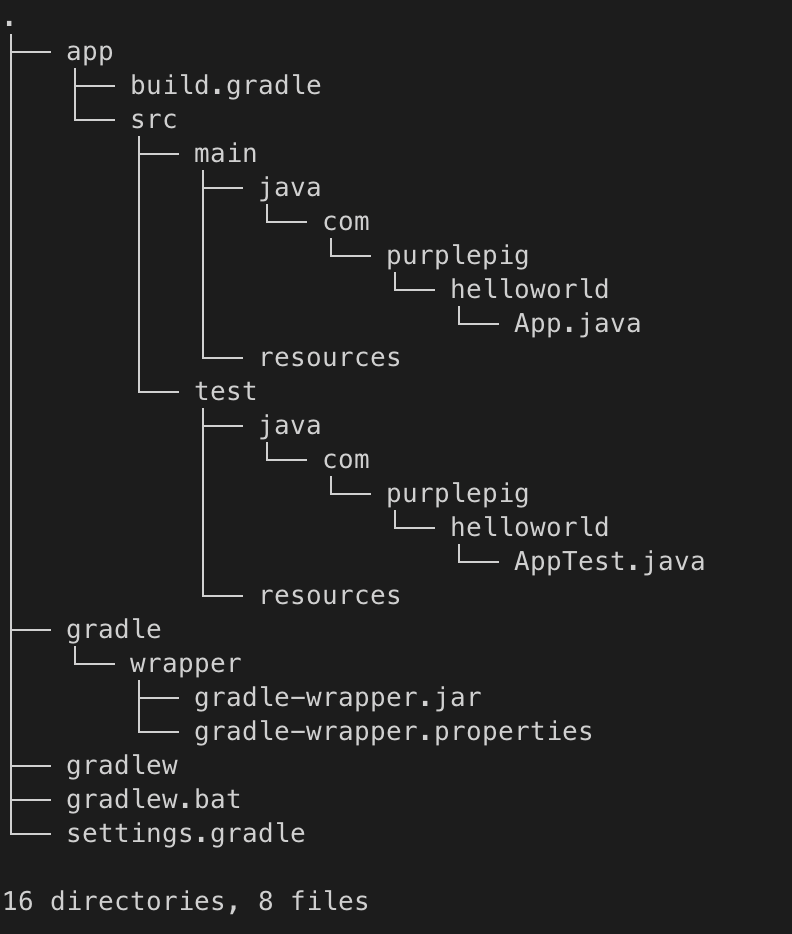Click the gradle directory entry

pos(114,630)
